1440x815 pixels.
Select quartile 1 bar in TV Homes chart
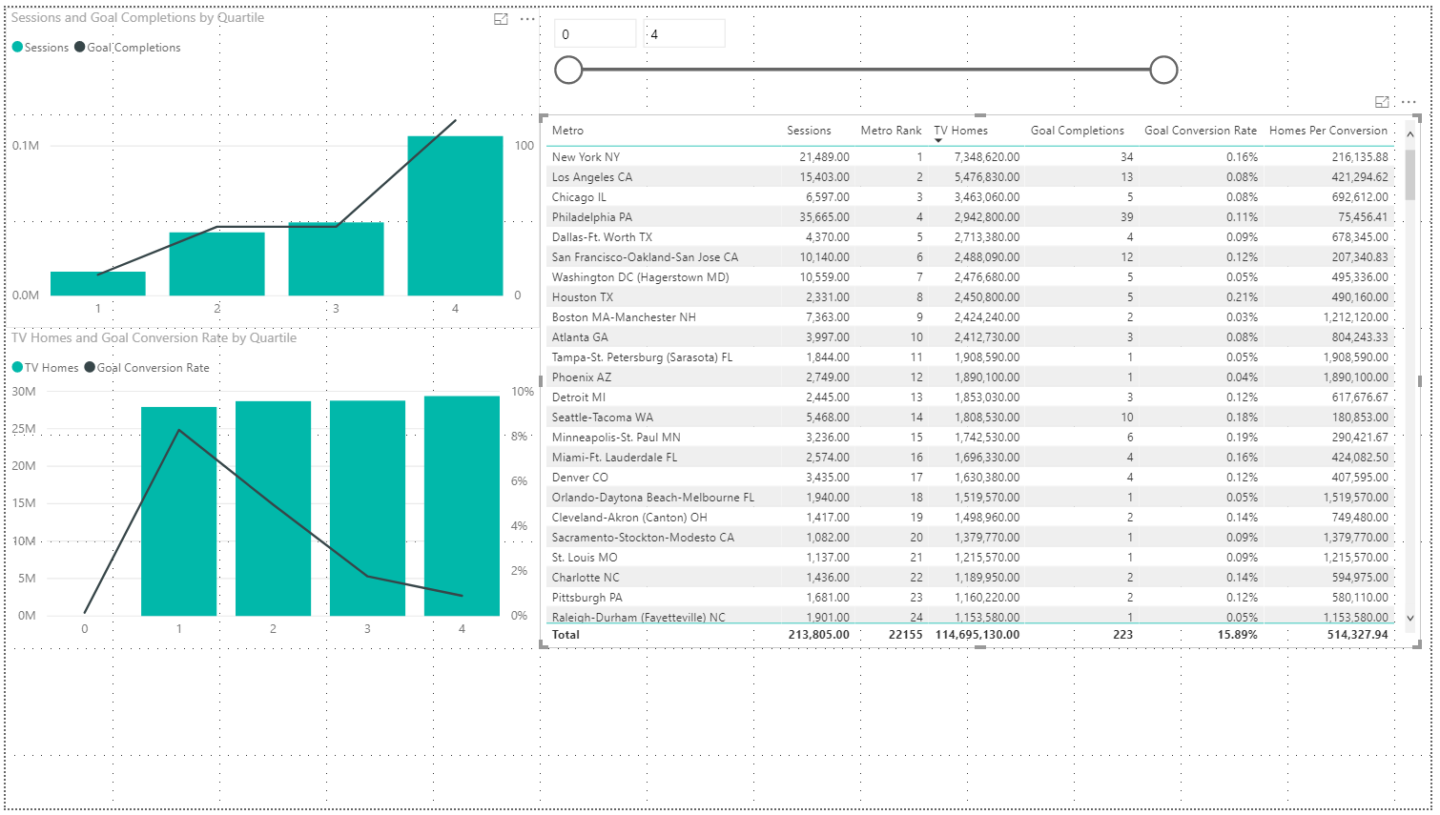point(179,510)
